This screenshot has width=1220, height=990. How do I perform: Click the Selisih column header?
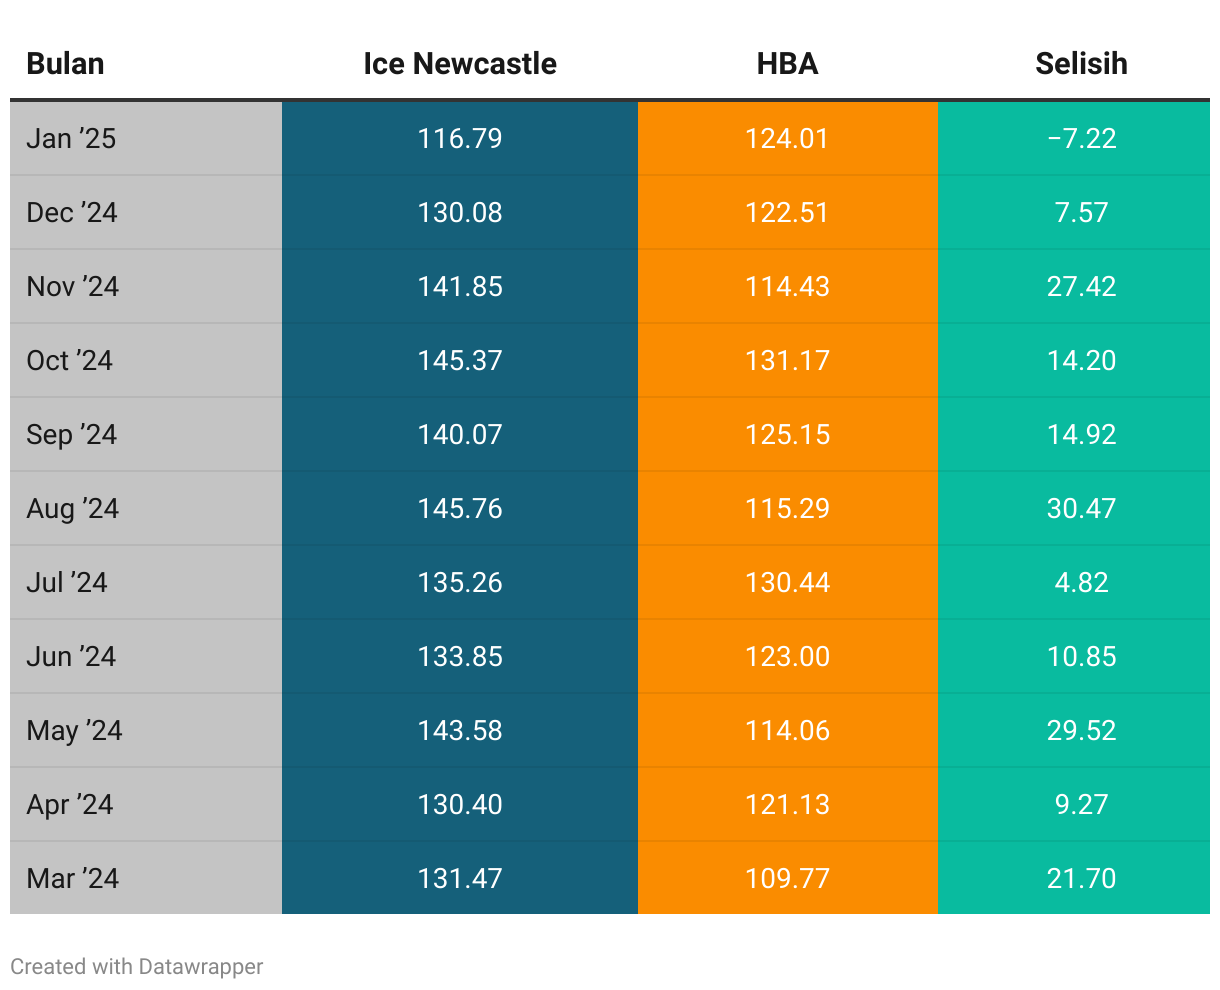click(1081, 64)
